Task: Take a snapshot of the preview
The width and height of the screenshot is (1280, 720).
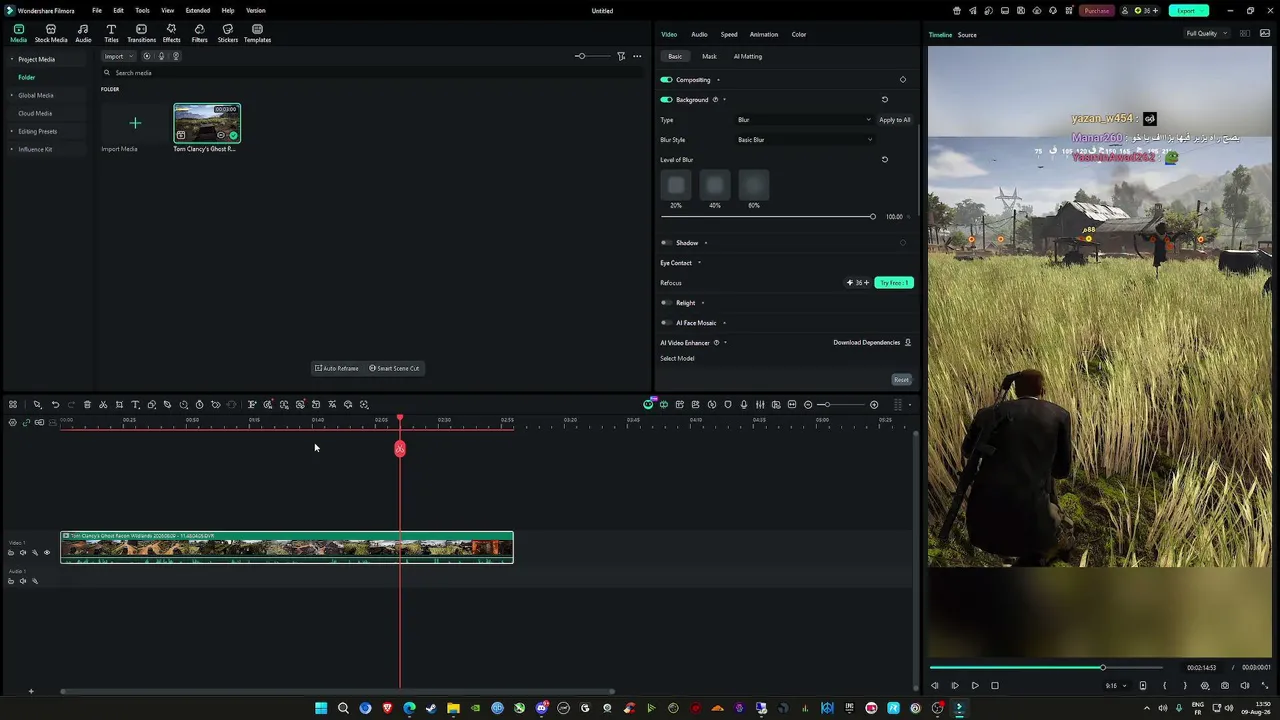Action: (x=1225, y=686)
